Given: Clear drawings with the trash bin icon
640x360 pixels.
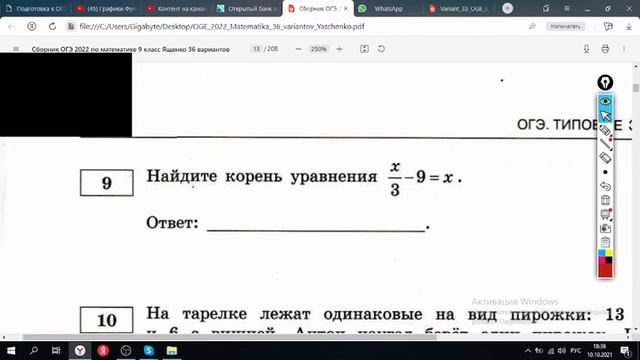Looking at the screenshot, I should (605, 200).
